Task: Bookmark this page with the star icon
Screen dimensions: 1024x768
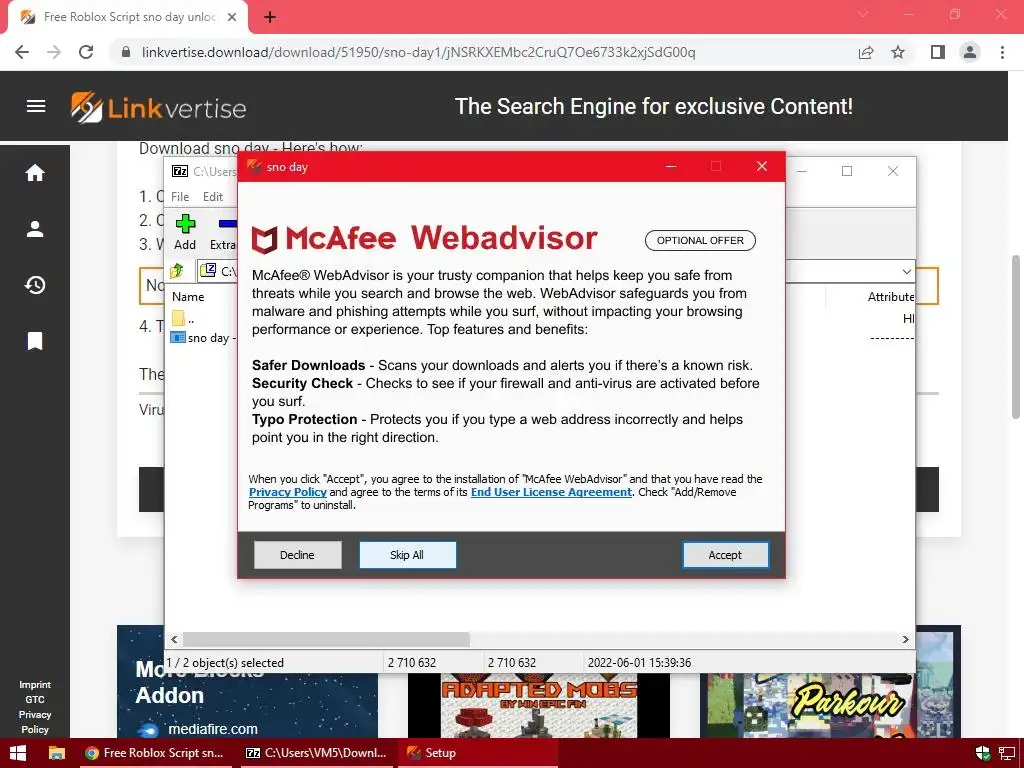Action: [x=898, y=52]
